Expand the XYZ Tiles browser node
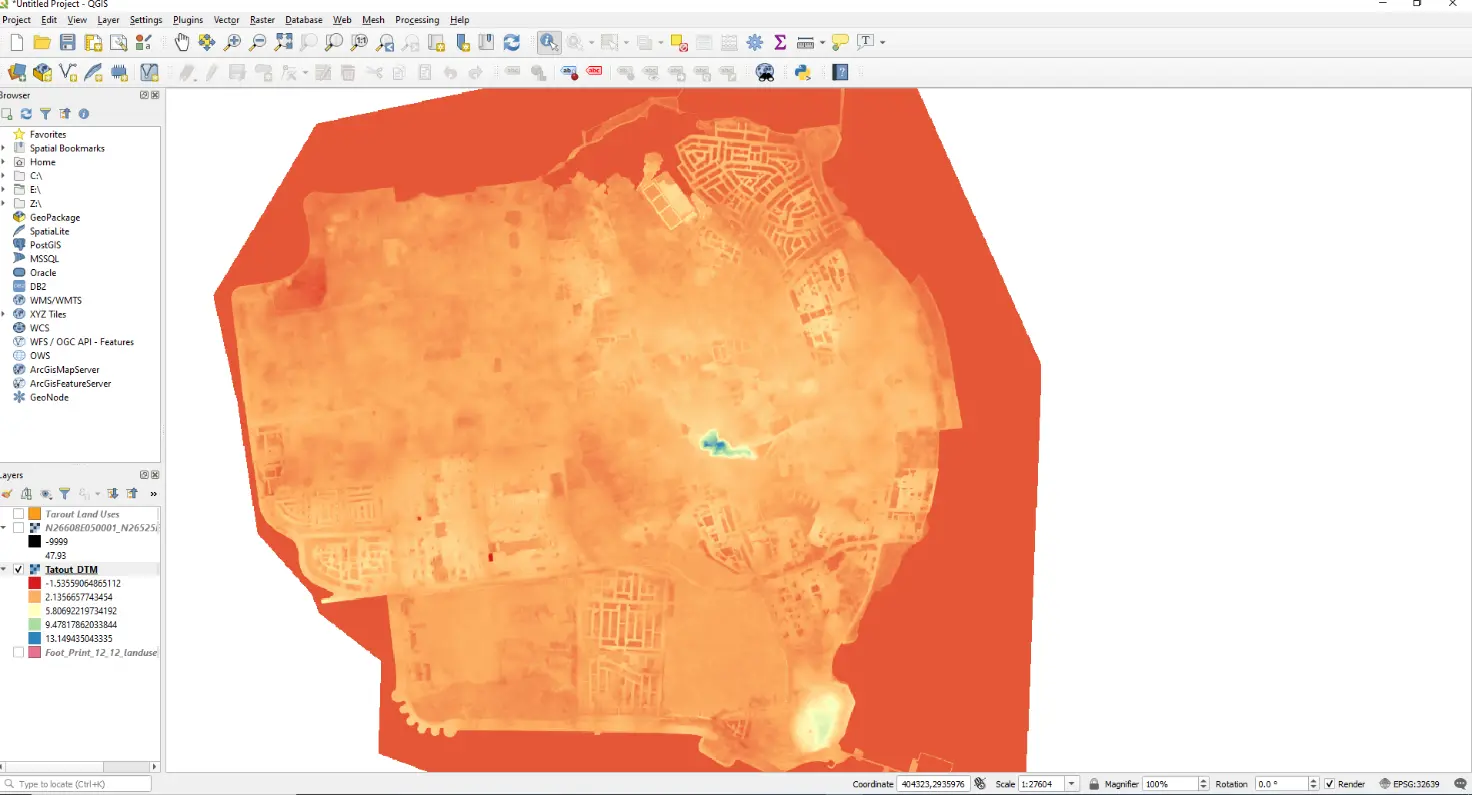The image size is (1472, 795). click(x=4, y=314)
